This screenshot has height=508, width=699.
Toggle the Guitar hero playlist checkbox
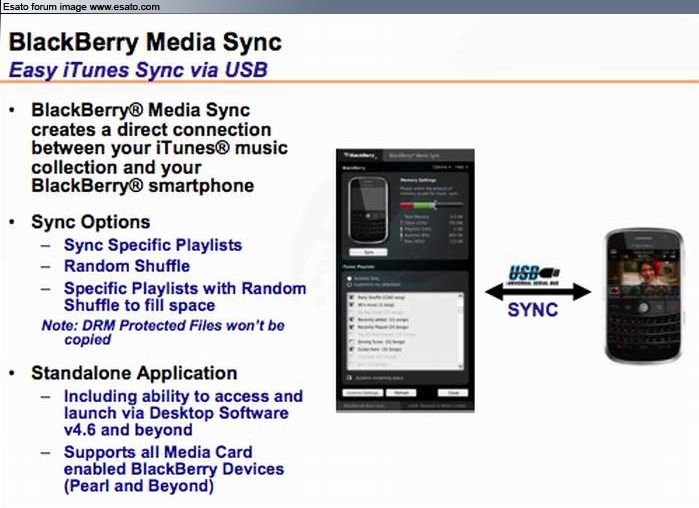coord(351,349)
